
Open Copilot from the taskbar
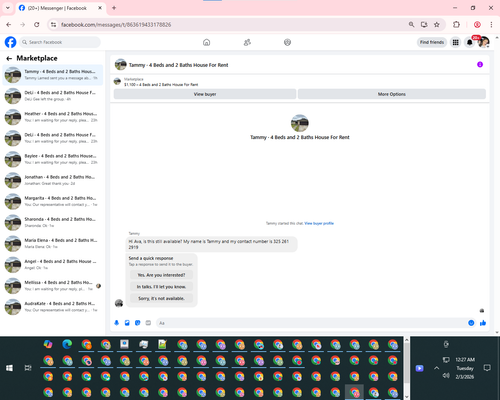click(48, 344)
